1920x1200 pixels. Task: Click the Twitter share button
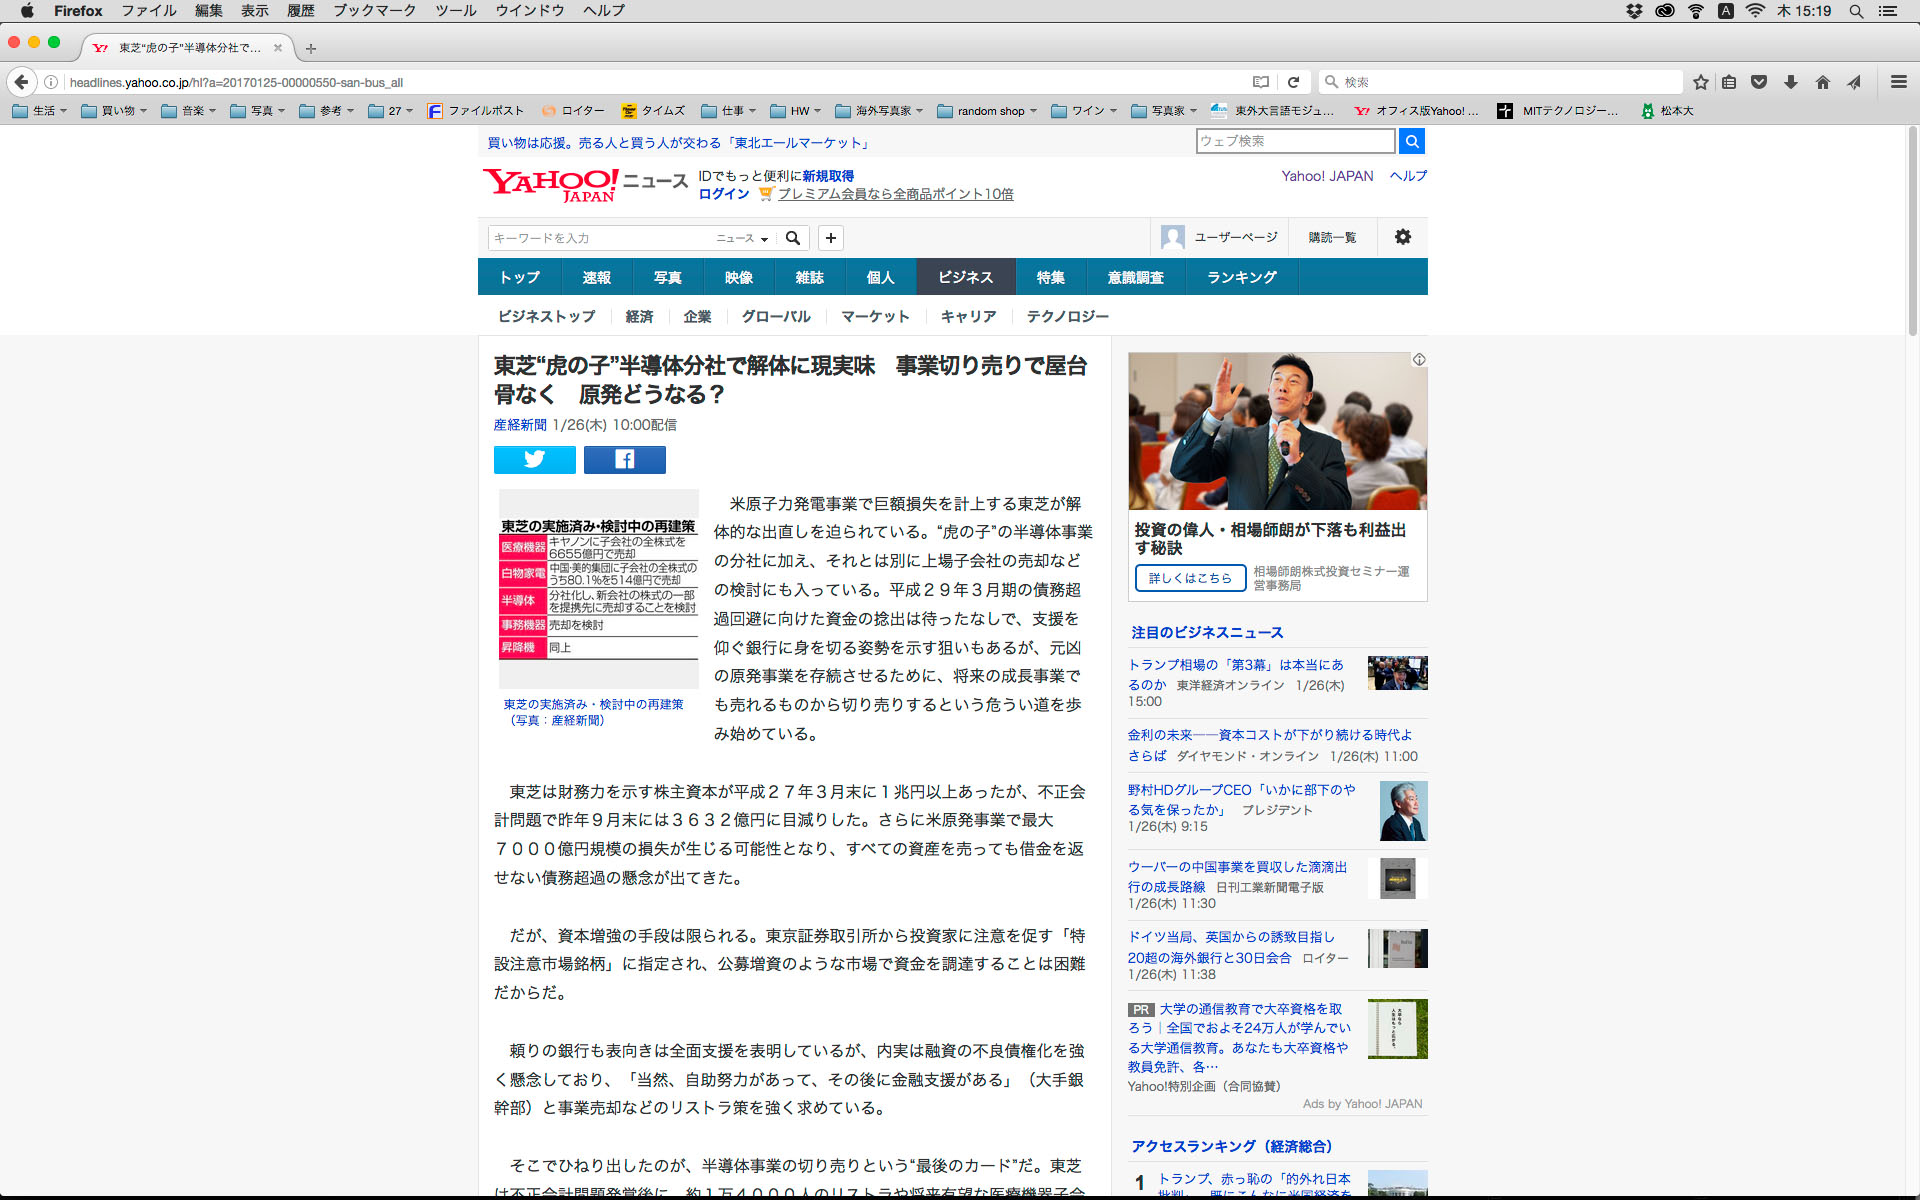(x=534, y=459)
